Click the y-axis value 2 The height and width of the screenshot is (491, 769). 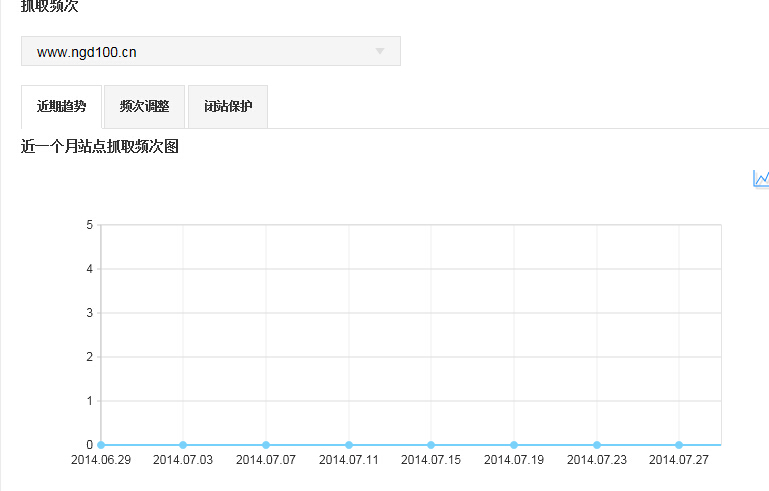point(89,357)
